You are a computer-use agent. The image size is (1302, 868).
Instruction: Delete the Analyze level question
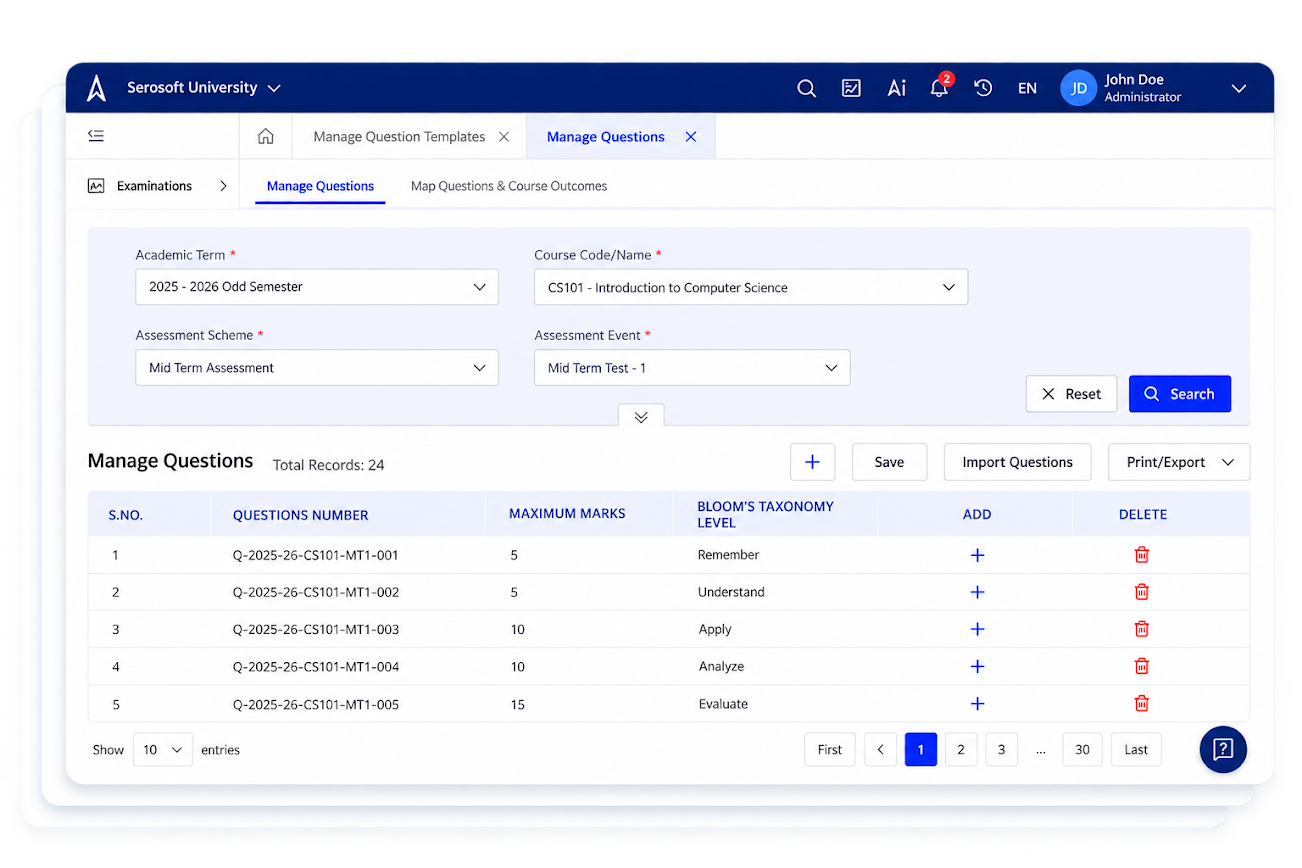[1142, 666]
